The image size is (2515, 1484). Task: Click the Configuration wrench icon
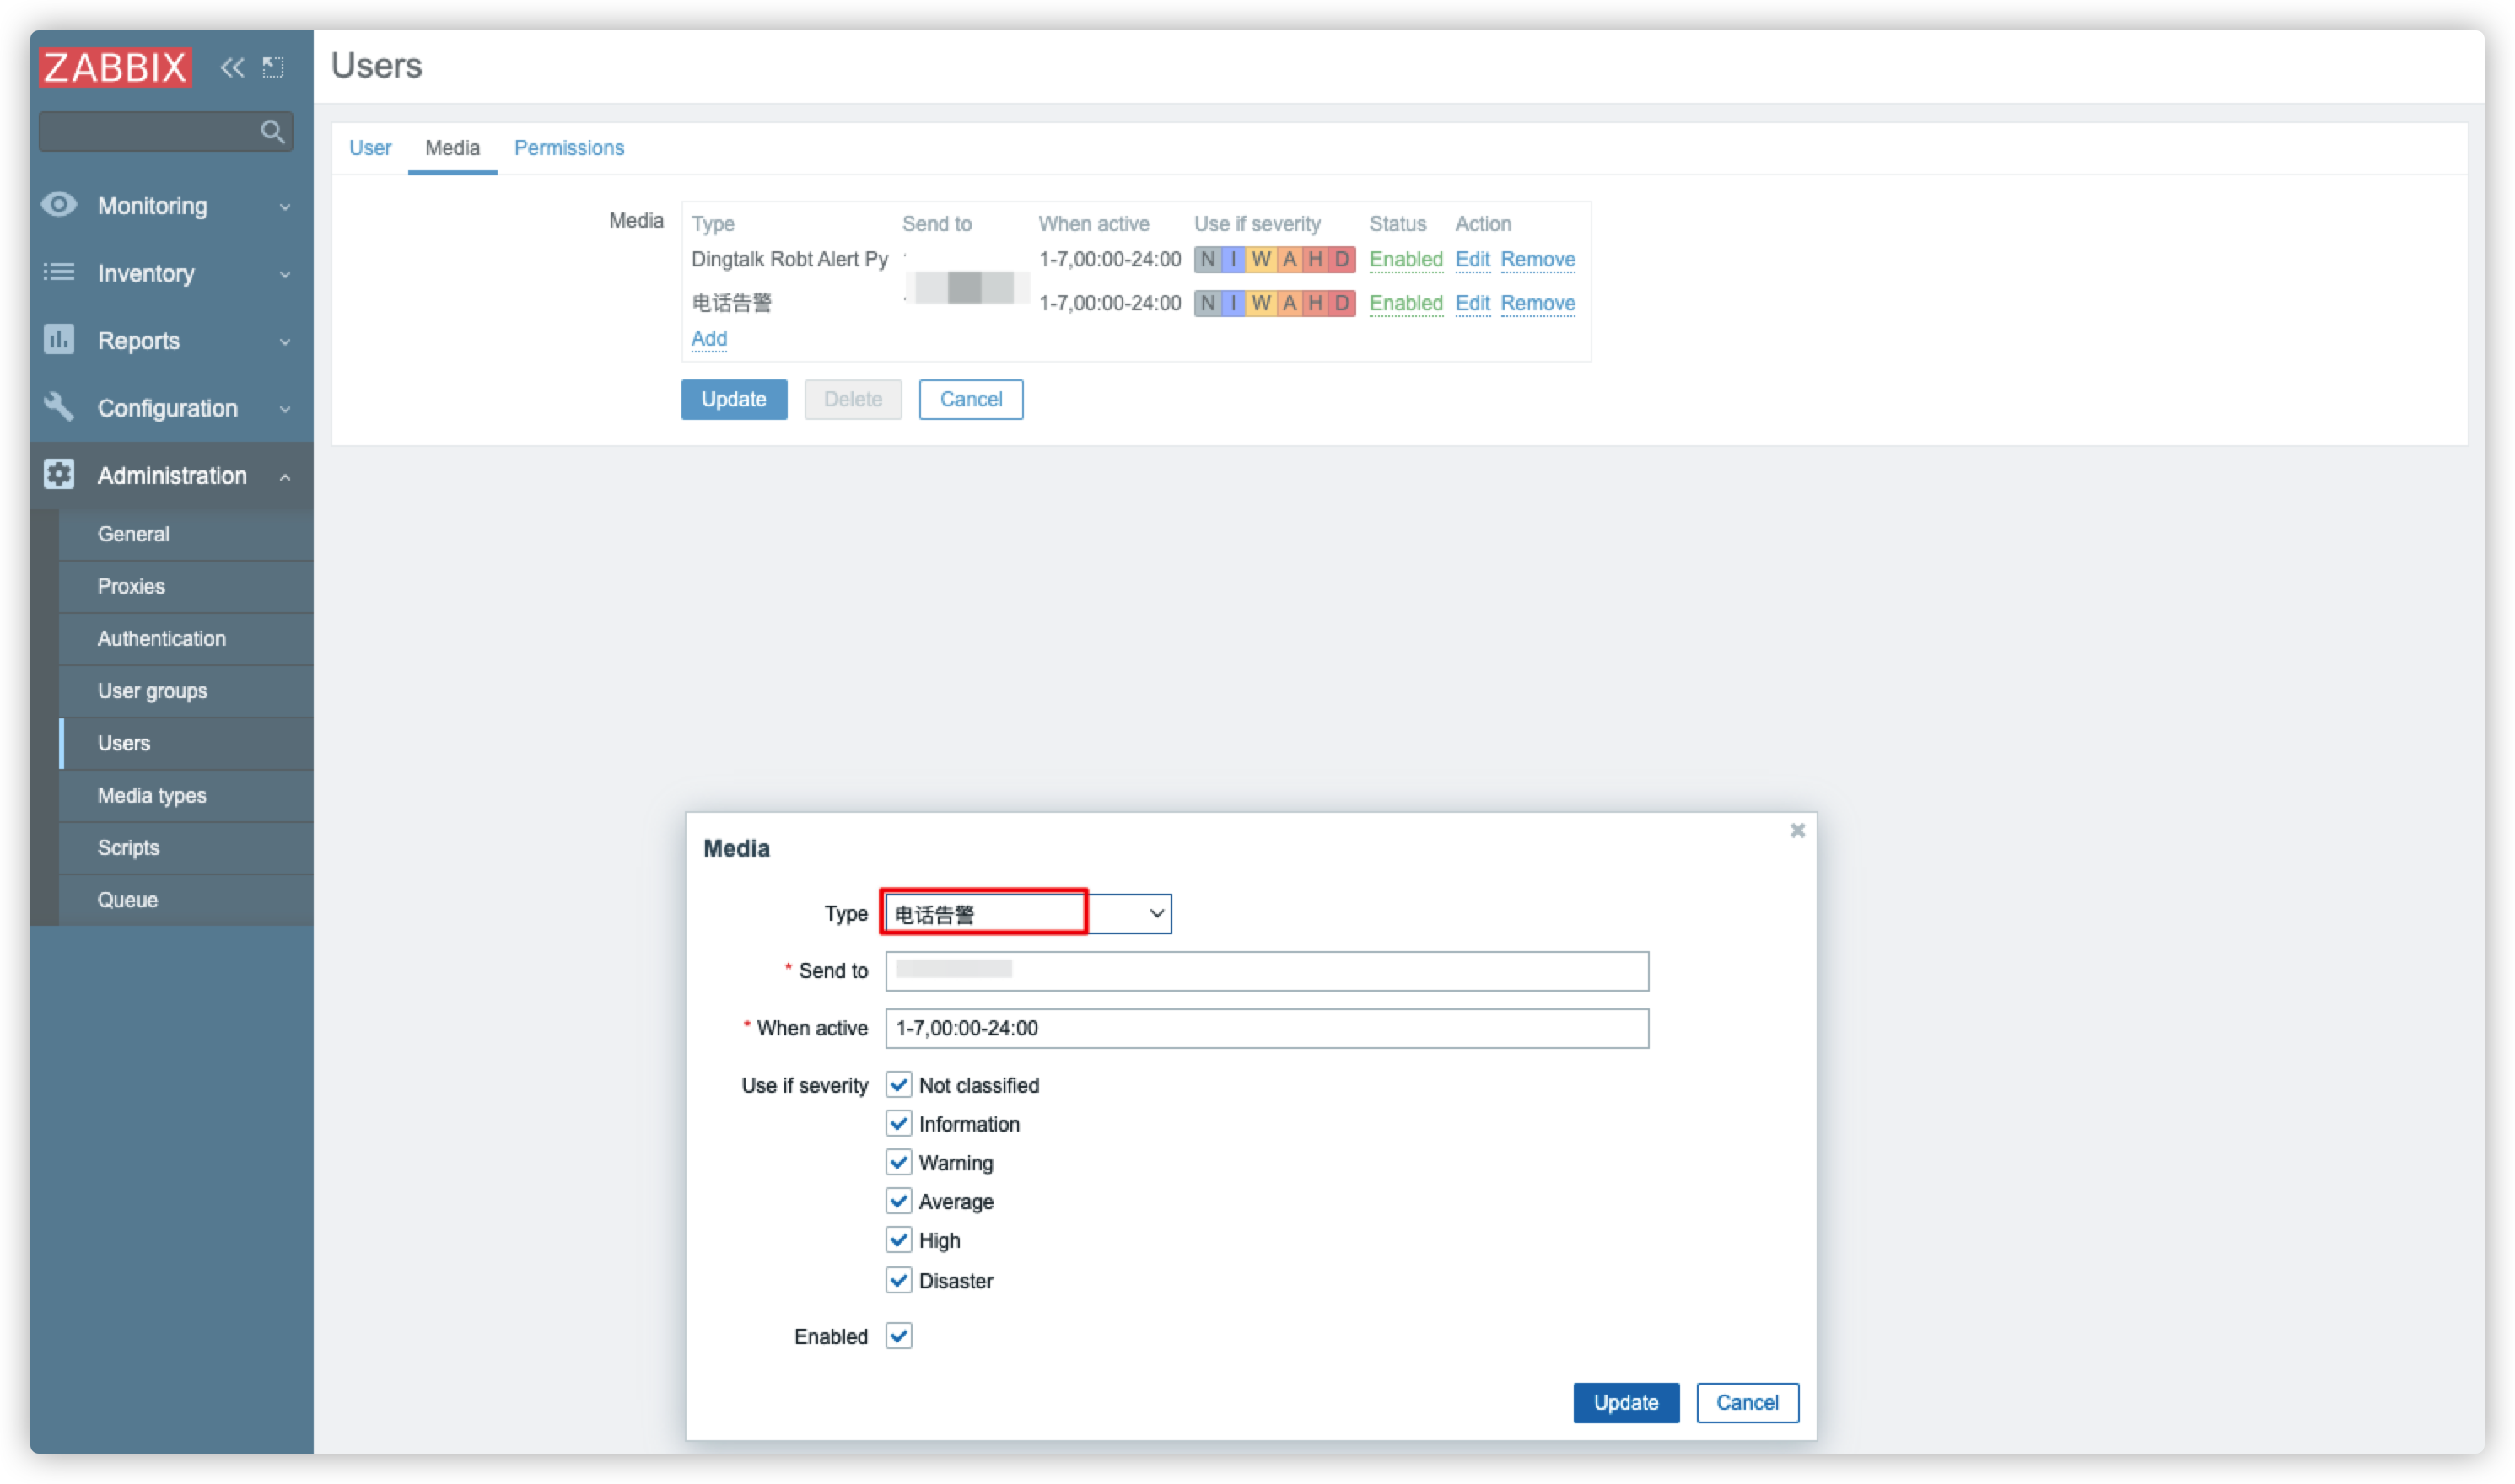[x=59, y=407]
